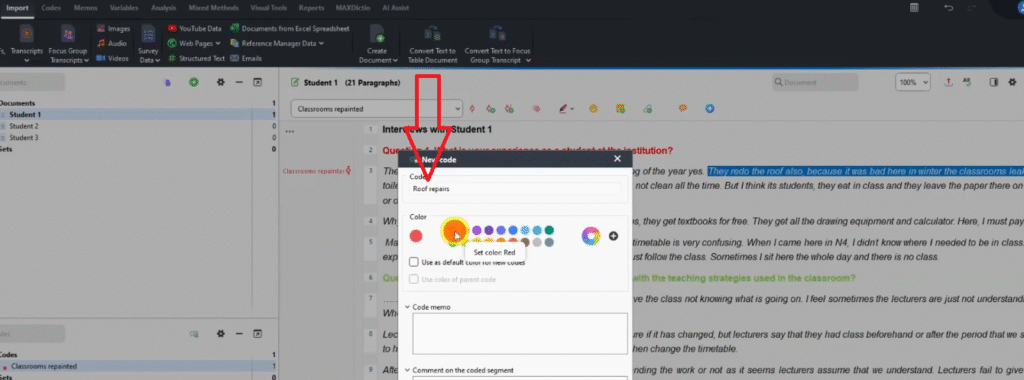
Task: Open the Document System settings gear
Action: 221,82
